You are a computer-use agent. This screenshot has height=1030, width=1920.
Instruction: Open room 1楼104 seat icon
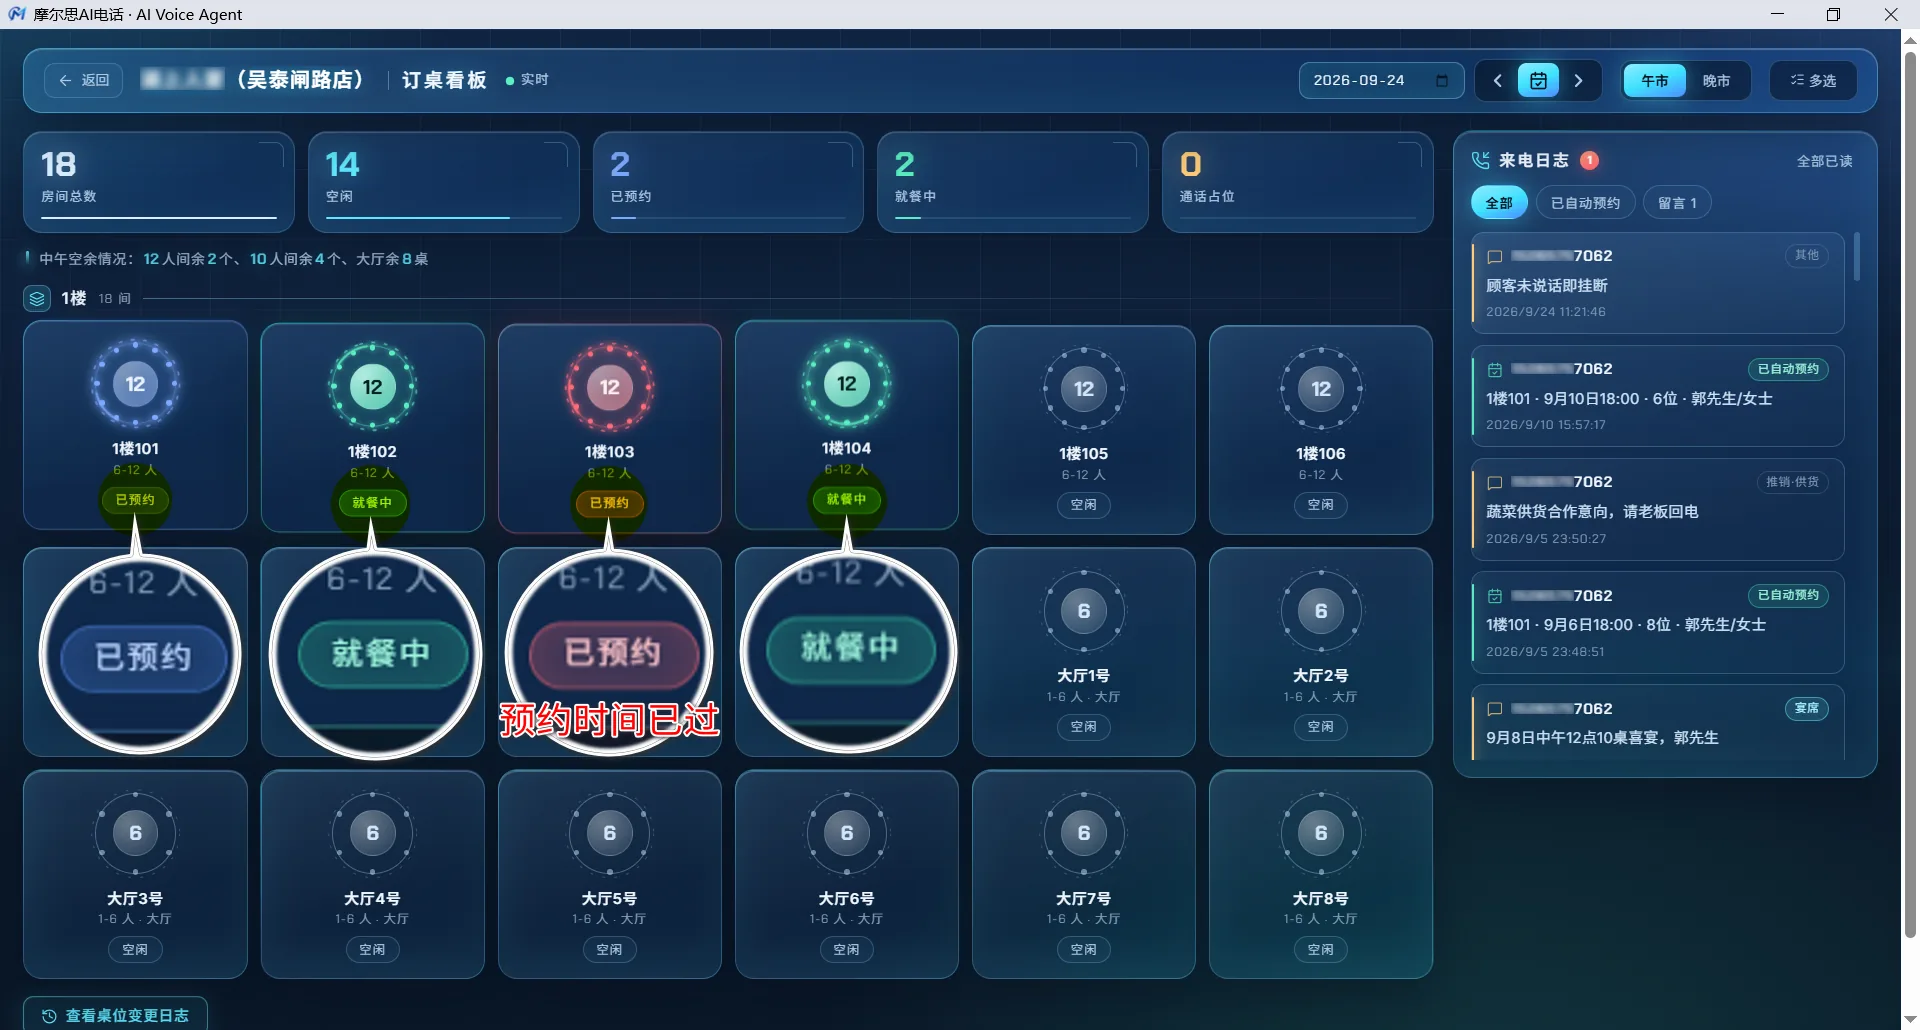pos(846,384)
